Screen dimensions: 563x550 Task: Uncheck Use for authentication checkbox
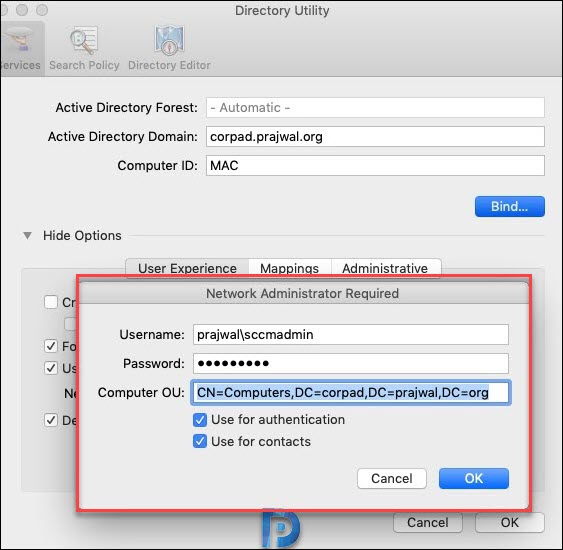200,420
